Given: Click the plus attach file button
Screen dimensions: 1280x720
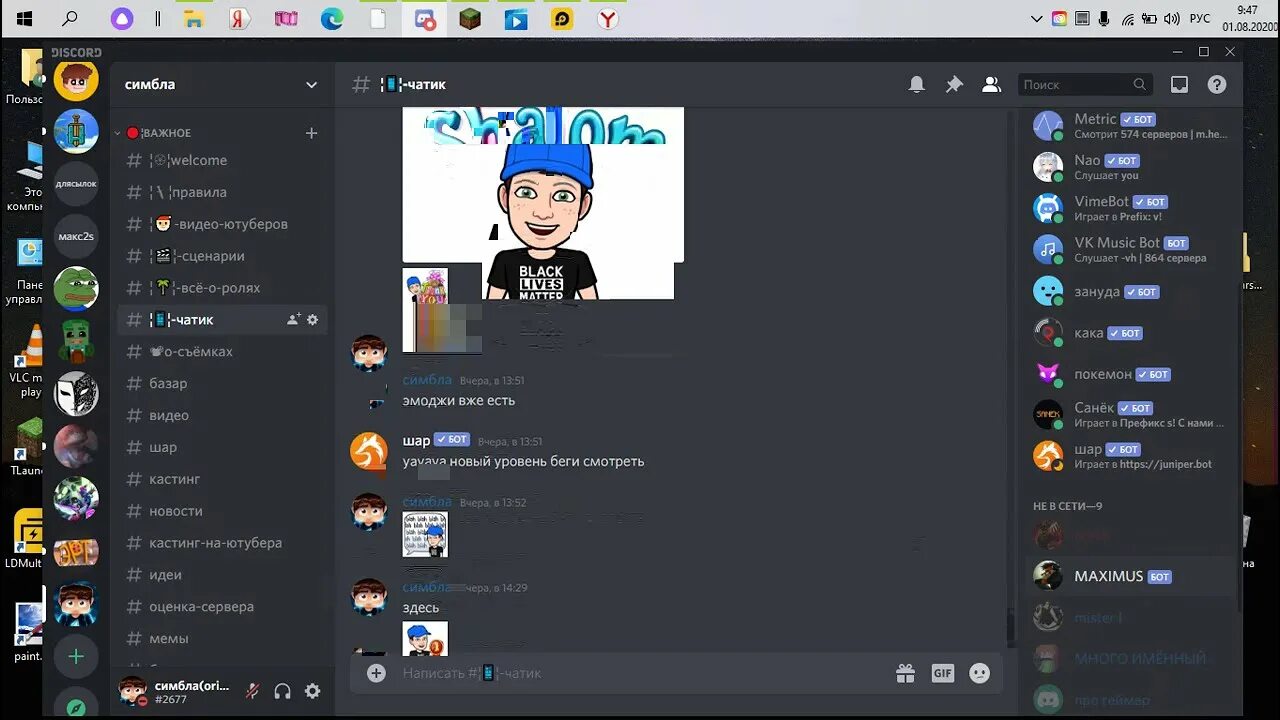Looking at the screenshot, I should coord(376,674).
